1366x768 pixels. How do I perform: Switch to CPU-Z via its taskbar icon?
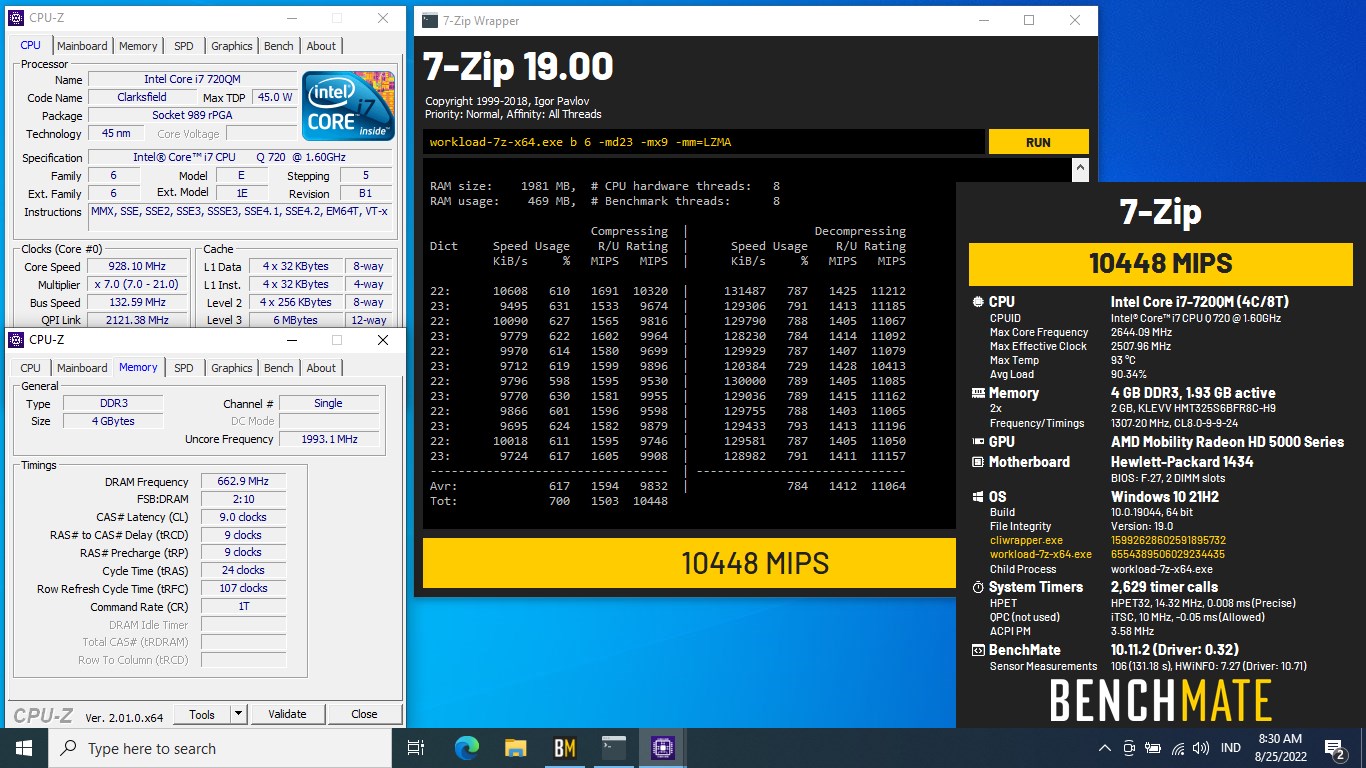pos(663,748)
